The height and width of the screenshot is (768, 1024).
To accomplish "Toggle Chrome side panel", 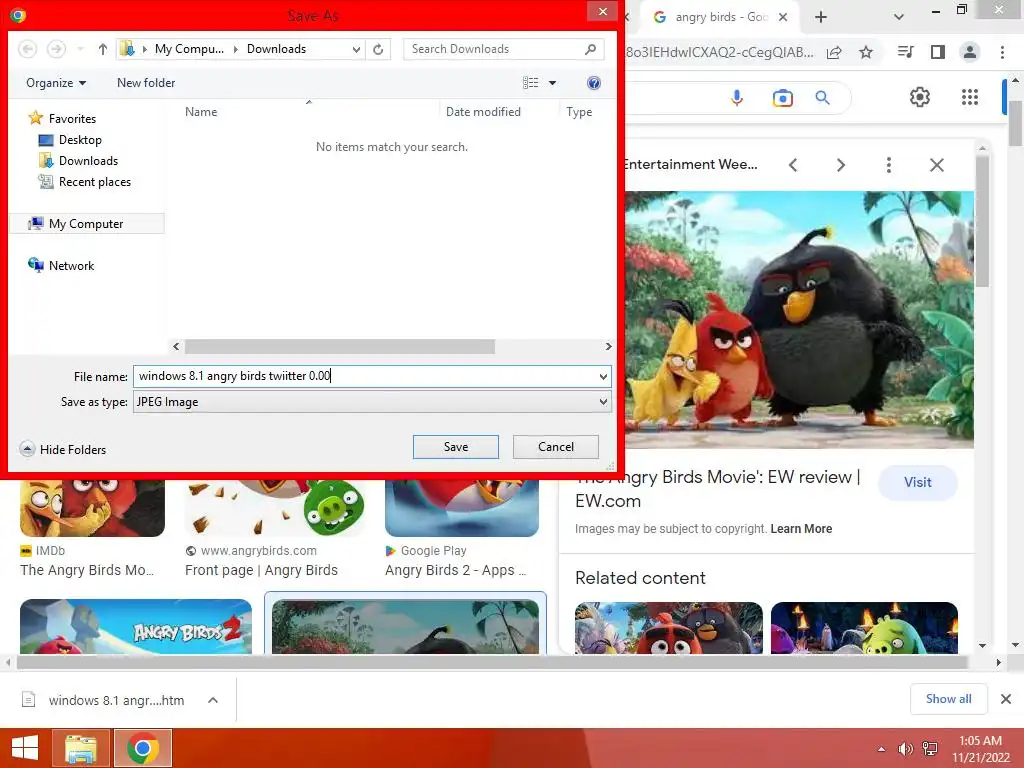I will click(937, 52).
